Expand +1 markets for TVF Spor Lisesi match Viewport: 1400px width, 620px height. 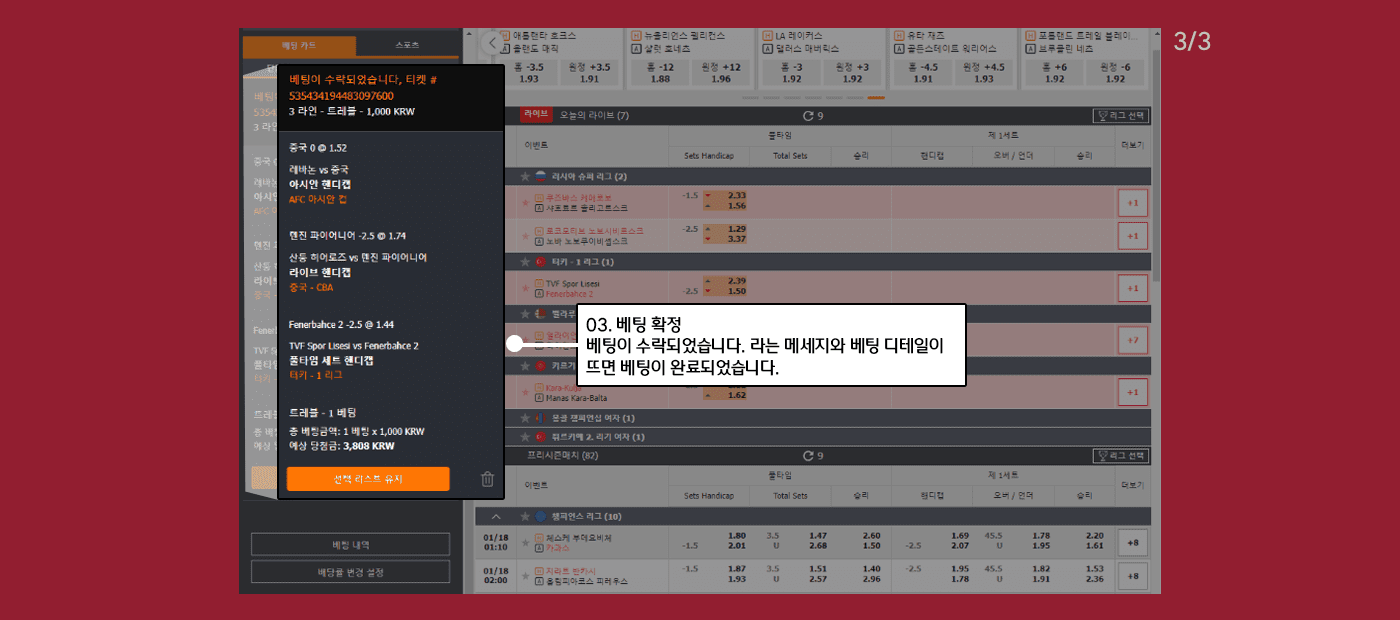pyautogui.click(x=1132, y=288)
